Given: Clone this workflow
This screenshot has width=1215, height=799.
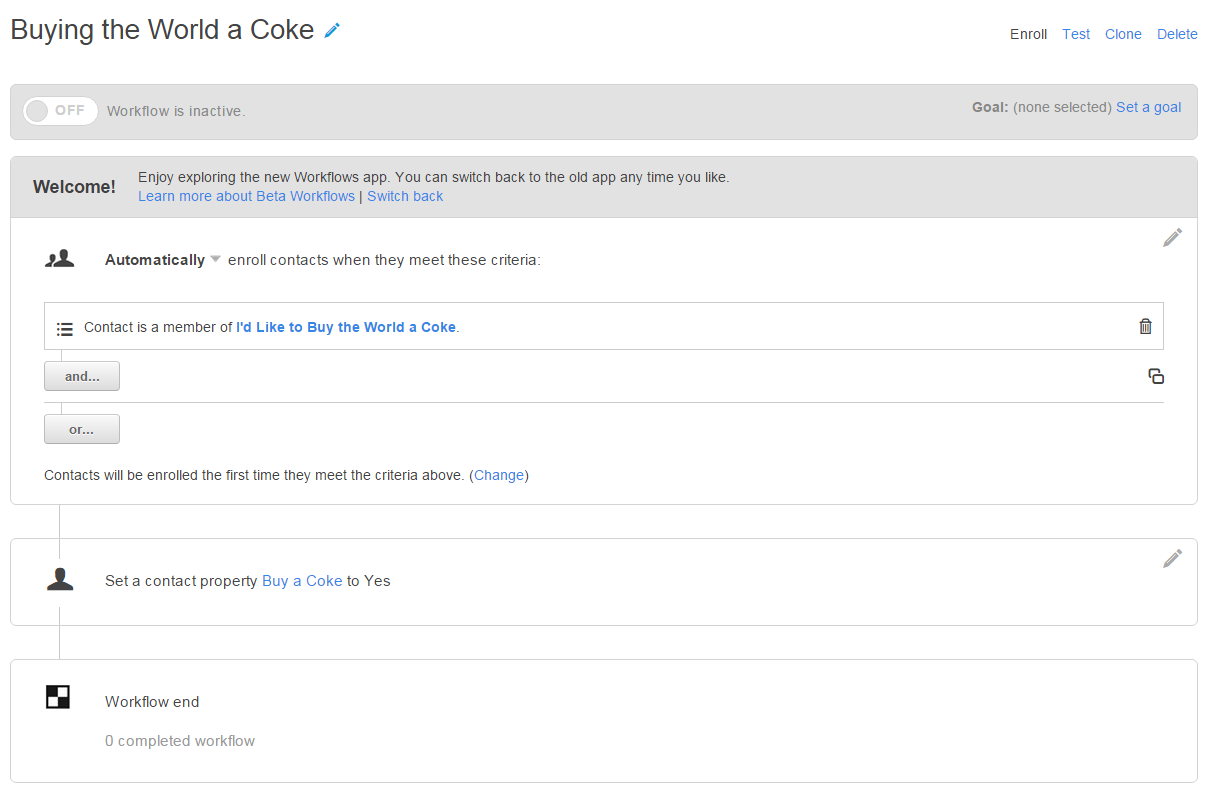Looking at the screenshot, I should click(1123, 34).
